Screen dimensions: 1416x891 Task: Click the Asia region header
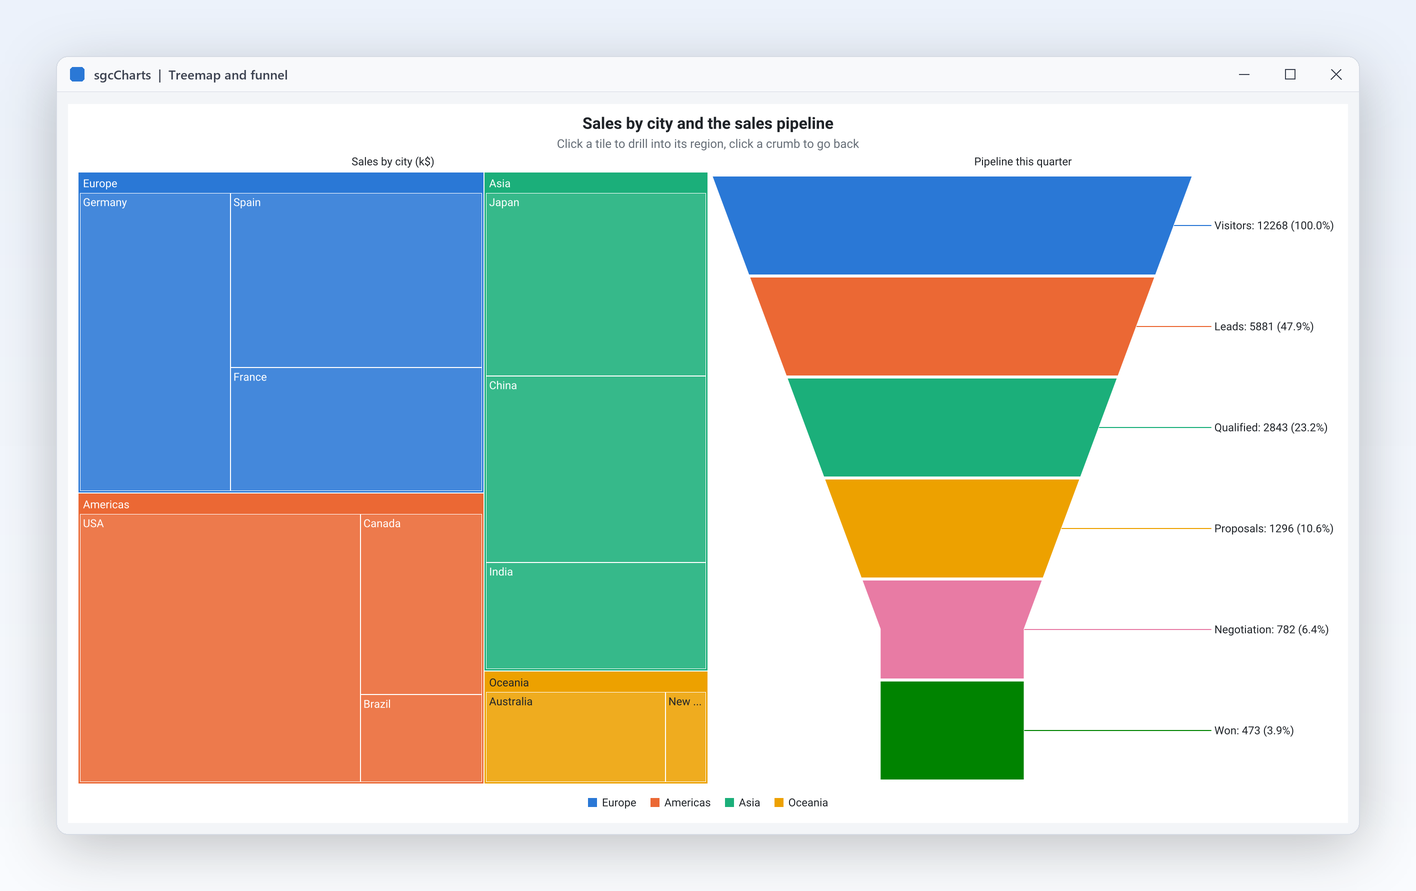[x=596, y=183]
